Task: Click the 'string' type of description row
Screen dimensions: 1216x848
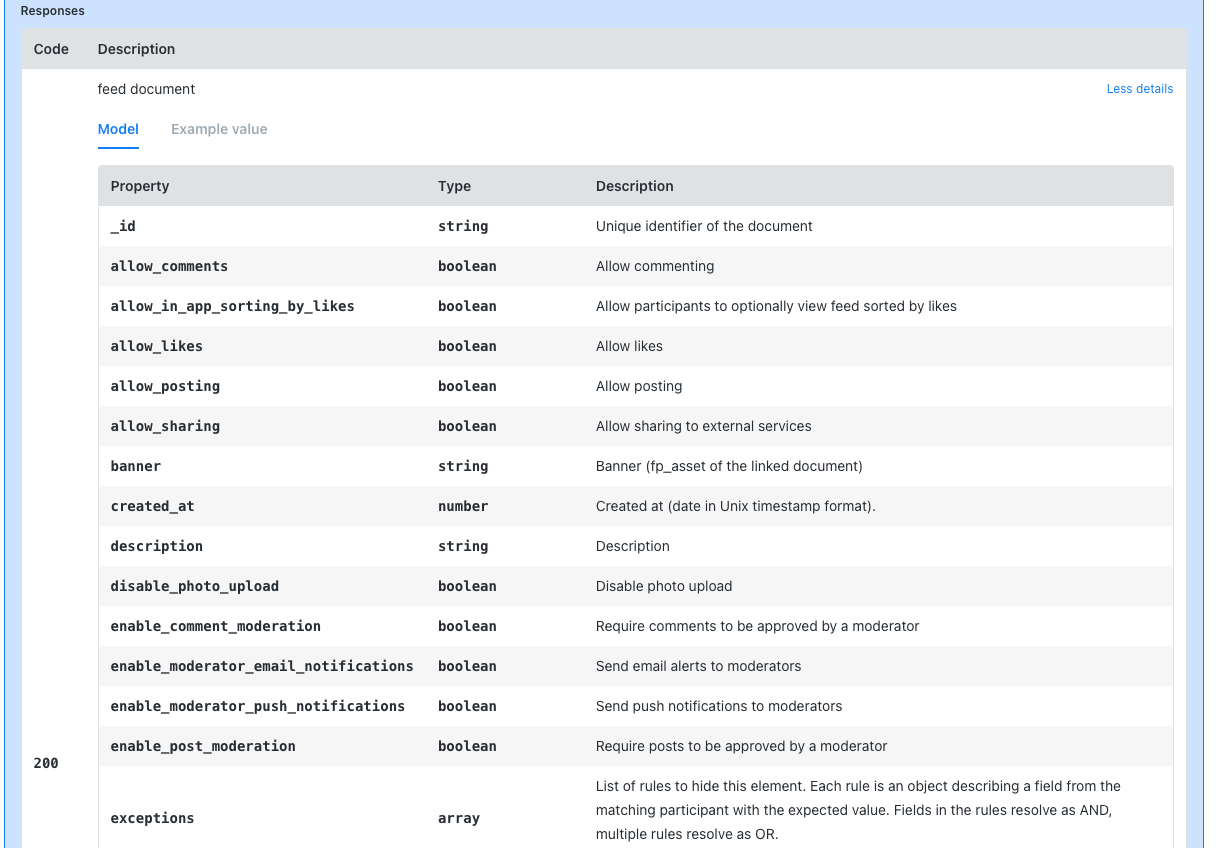Action: tap(463, 546)
